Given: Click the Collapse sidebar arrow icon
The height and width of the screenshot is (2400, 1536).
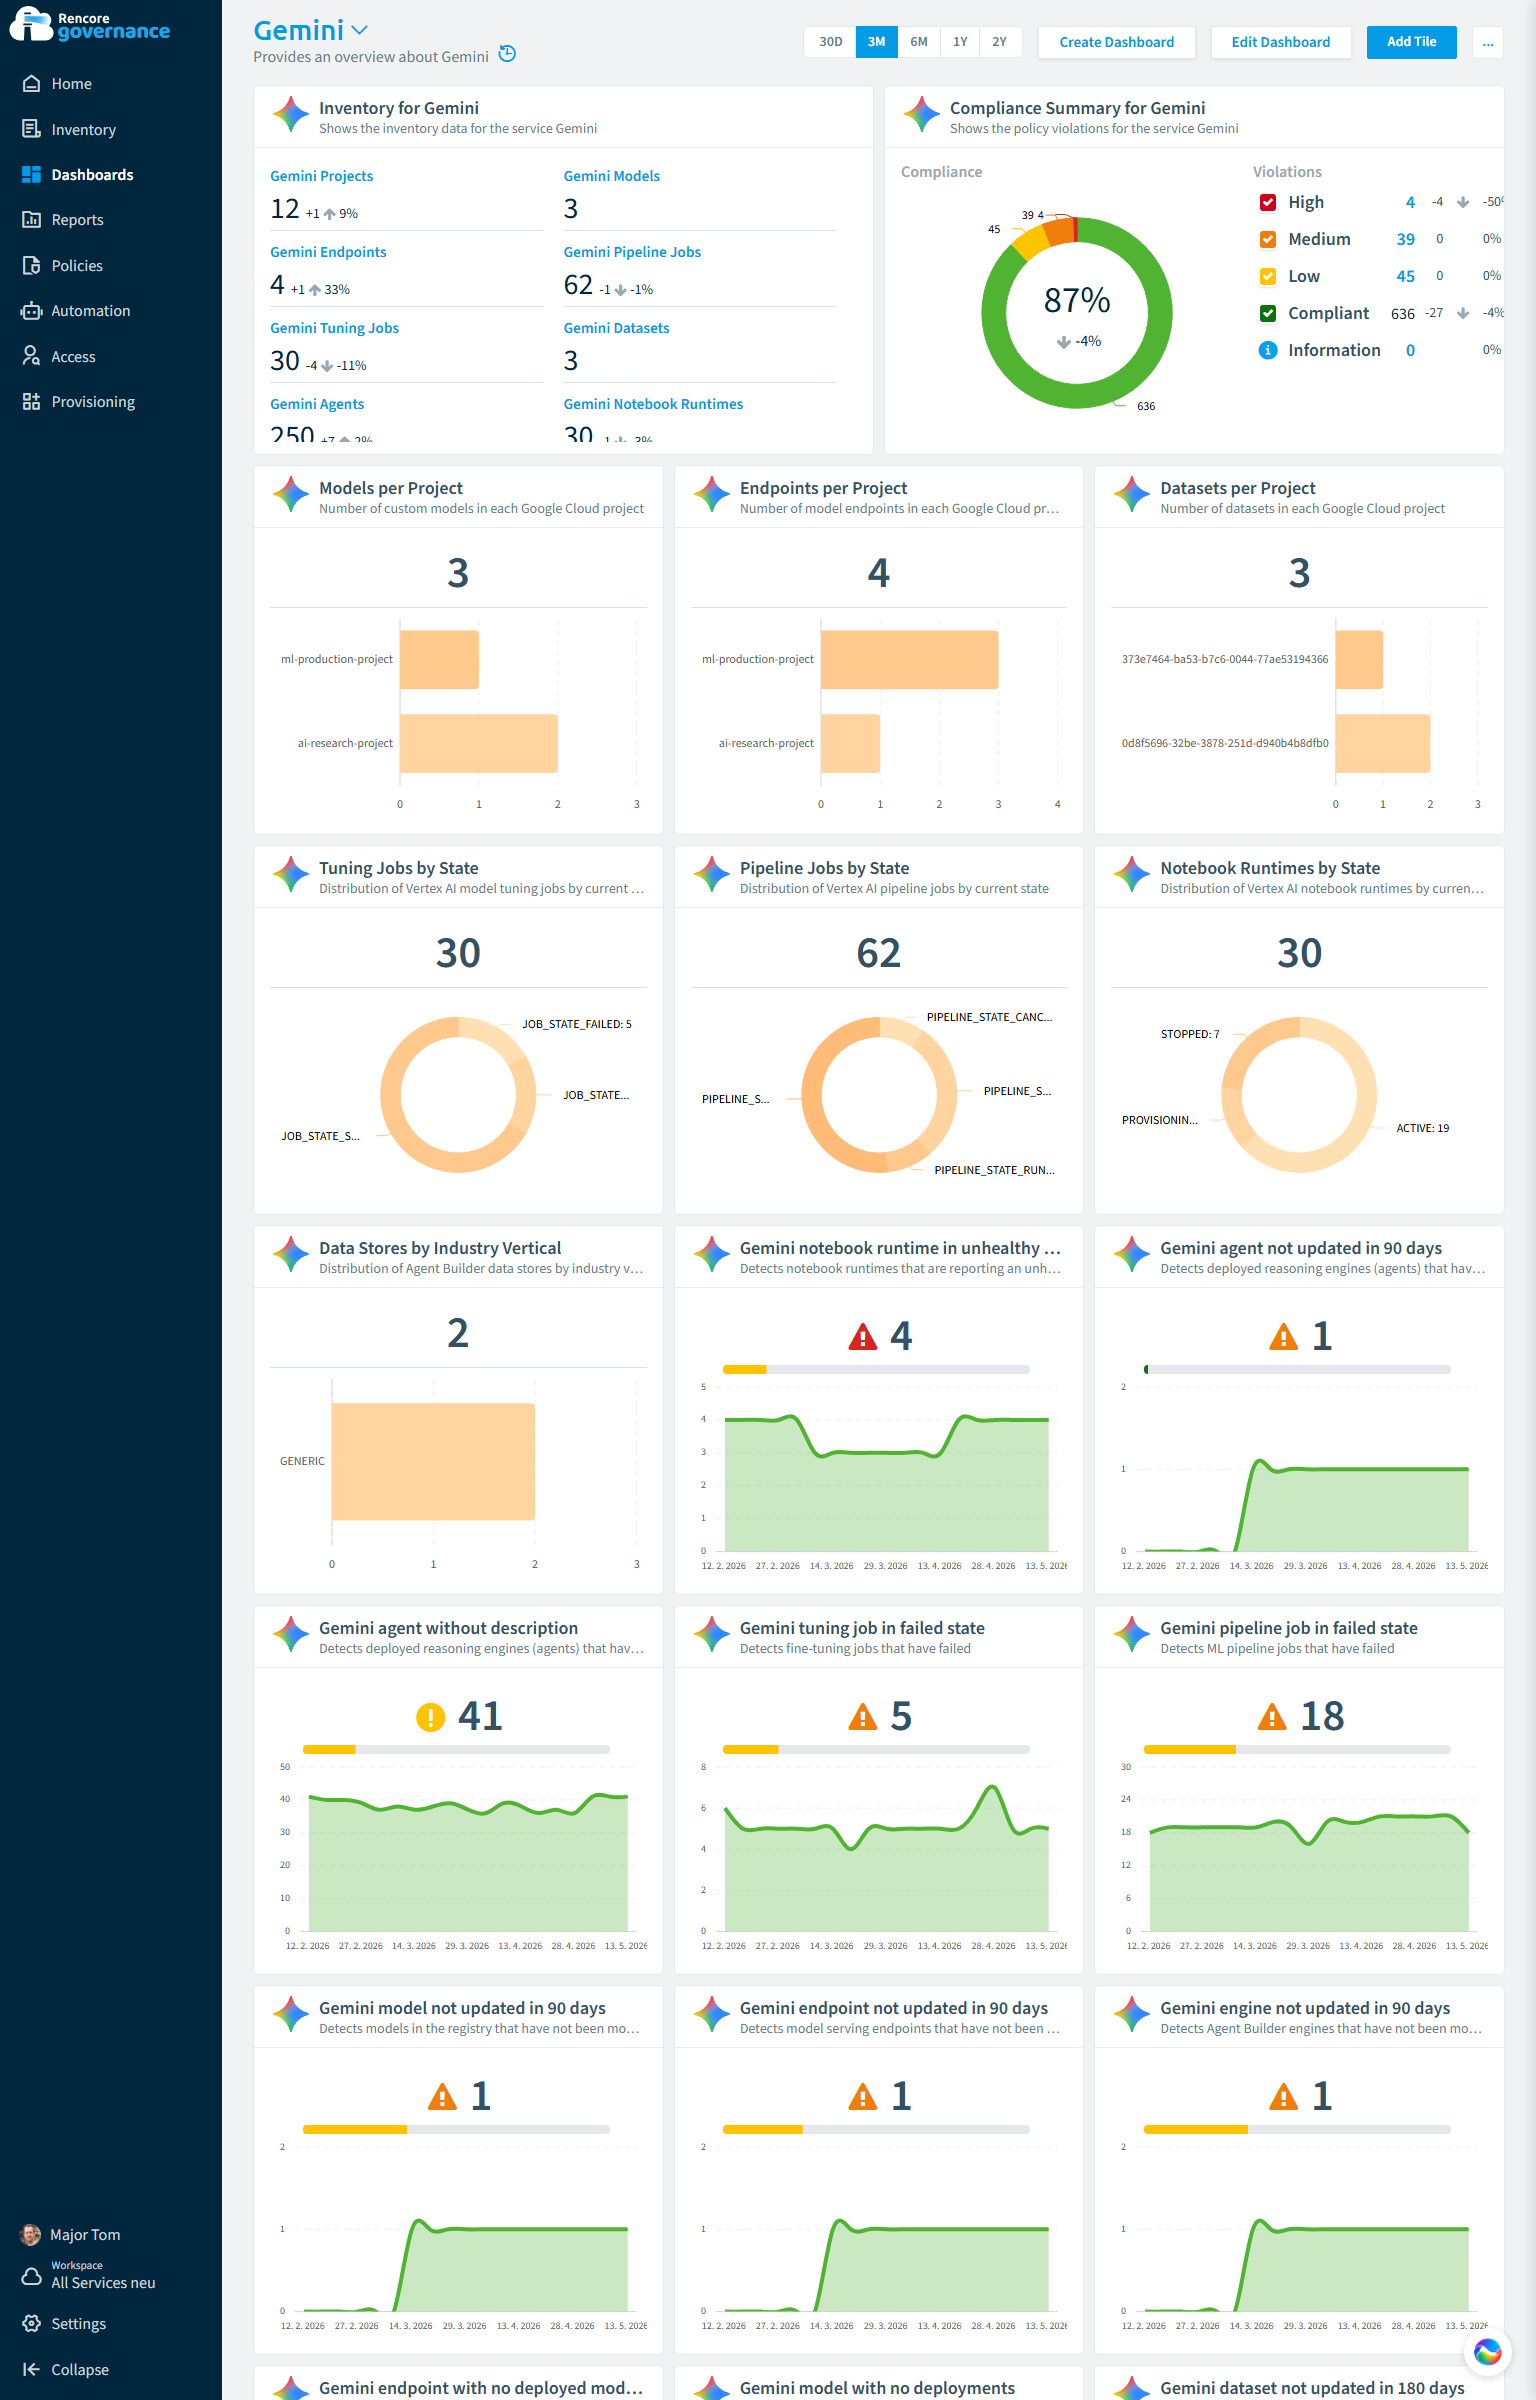Looking at the screenshot, I should (x=31, y=2369).
